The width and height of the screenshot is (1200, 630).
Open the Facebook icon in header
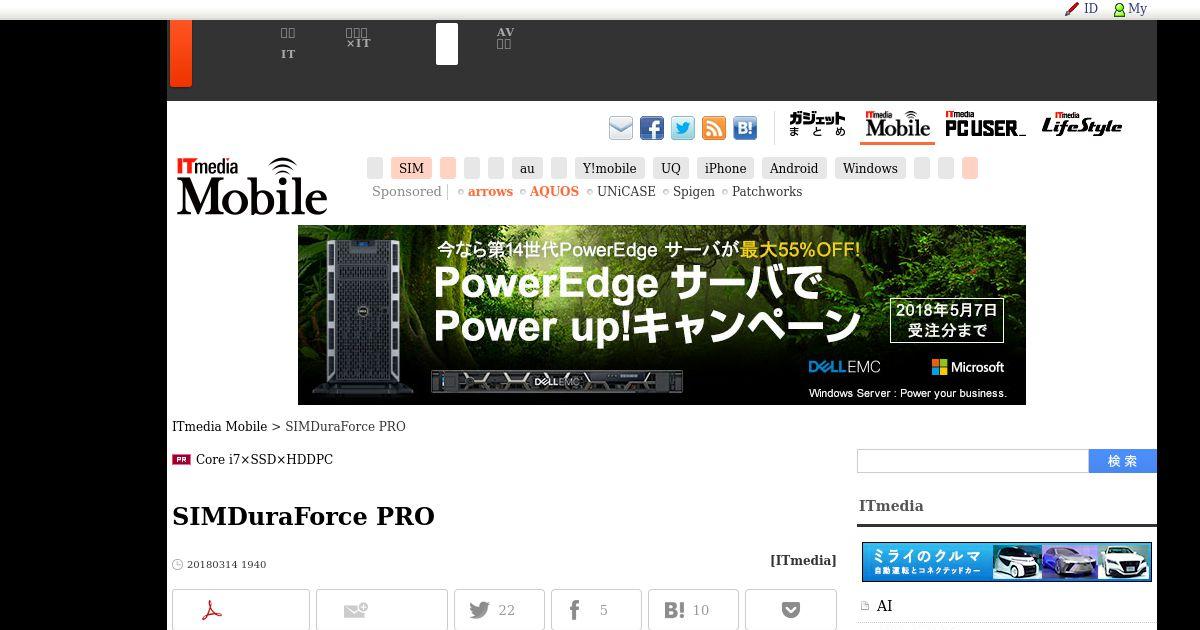coord(652,128)
